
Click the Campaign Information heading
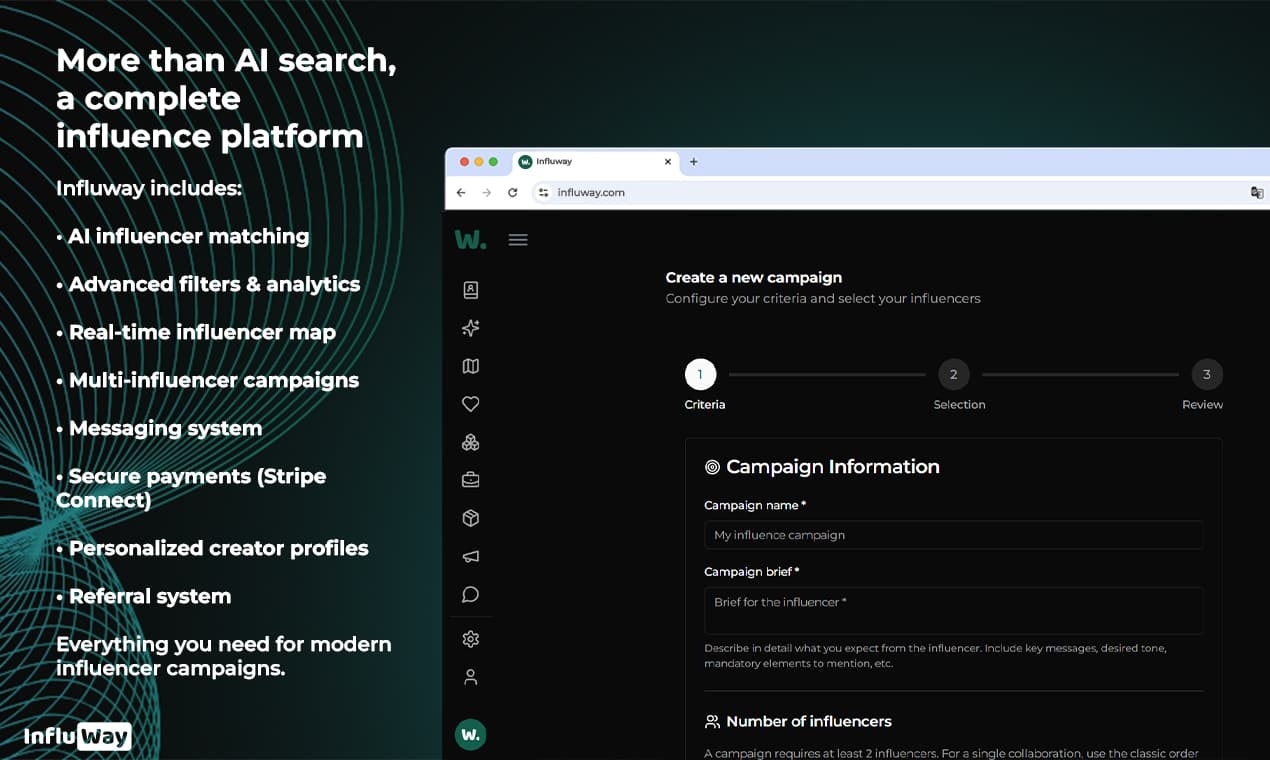[832, 467]
